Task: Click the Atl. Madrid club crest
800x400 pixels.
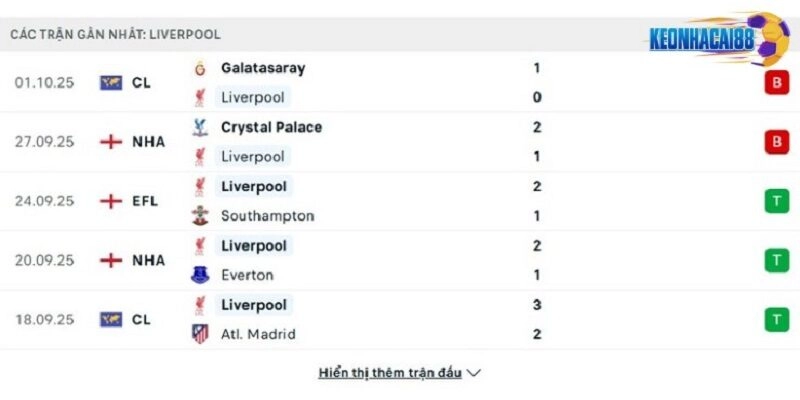Action: click(200, 334)
